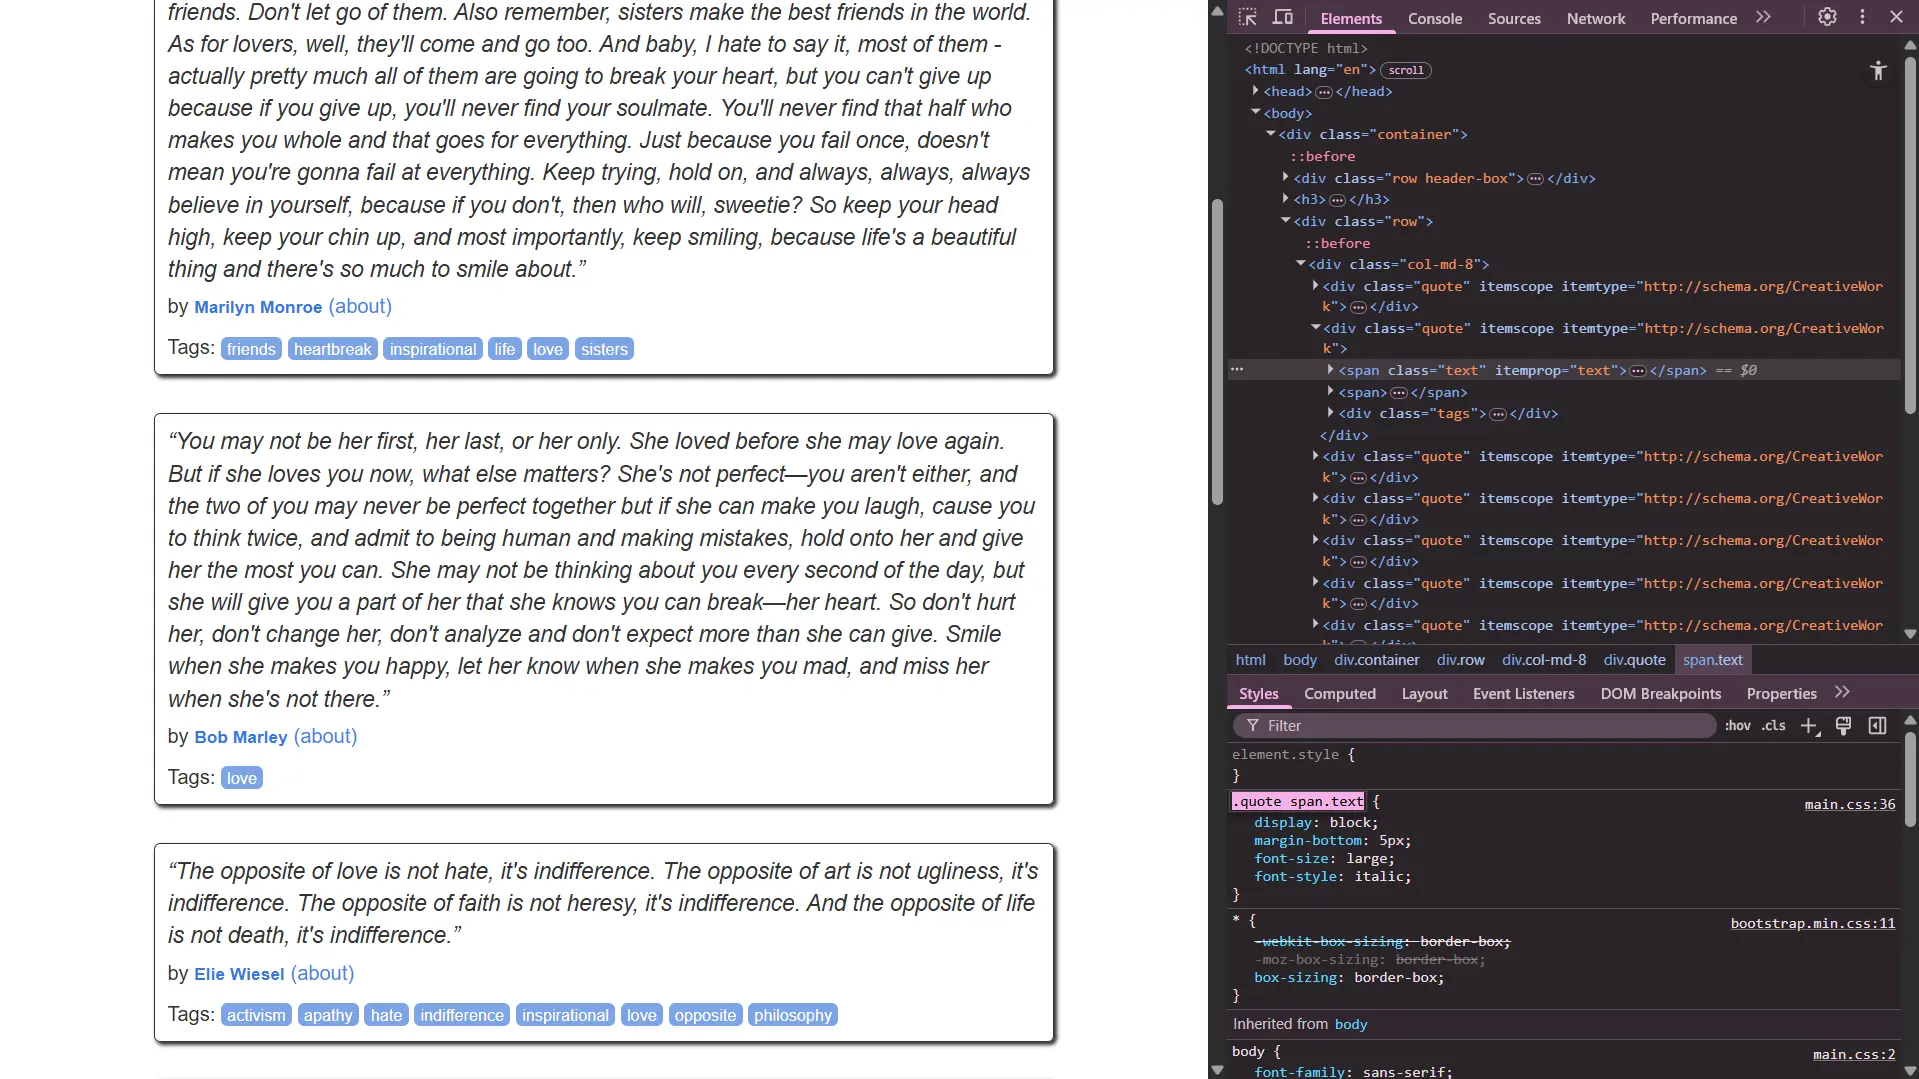Toggle the device toolbar icon
The width and height of the screenshot is (1919, 1079).
1282,18
